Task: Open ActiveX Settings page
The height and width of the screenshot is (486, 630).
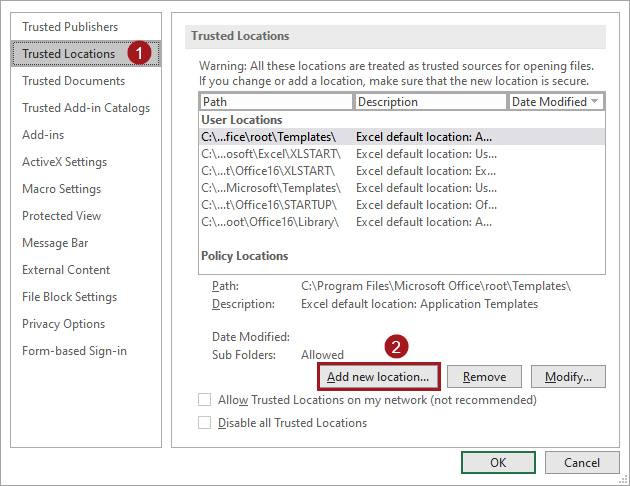Action: pyautogui.click(x=64, y=162)
